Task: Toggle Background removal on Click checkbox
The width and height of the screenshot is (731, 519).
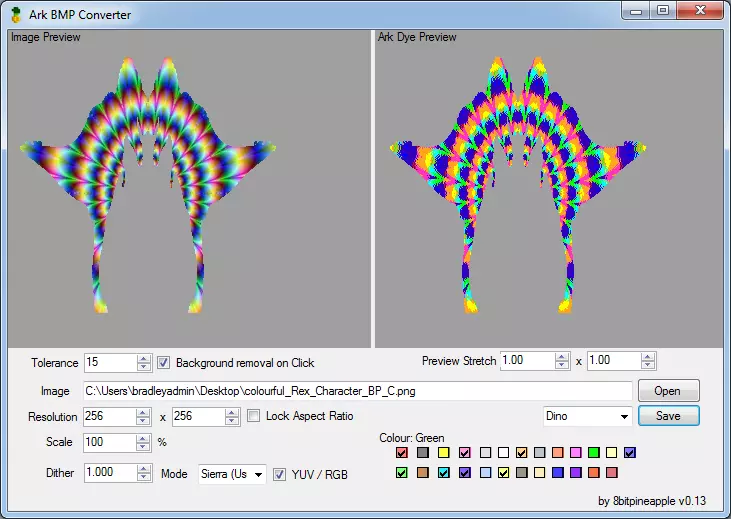Action: (163, 363)
